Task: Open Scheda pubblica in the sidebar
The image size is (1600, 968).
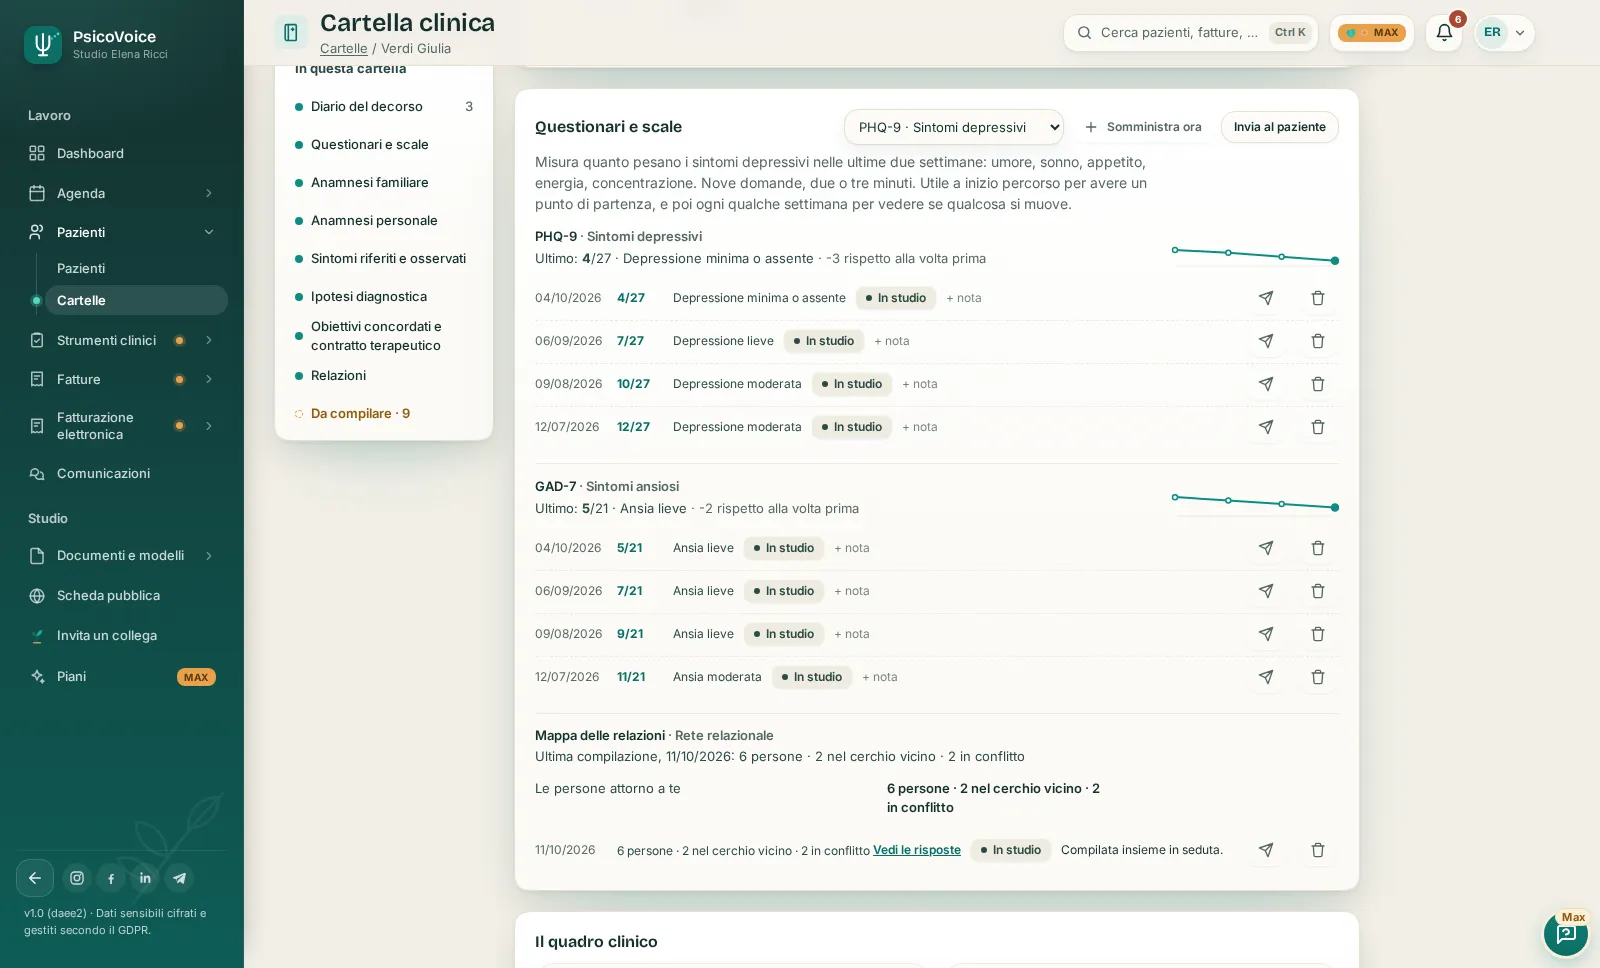Action: pyautogui.click(x=122, y=596)
